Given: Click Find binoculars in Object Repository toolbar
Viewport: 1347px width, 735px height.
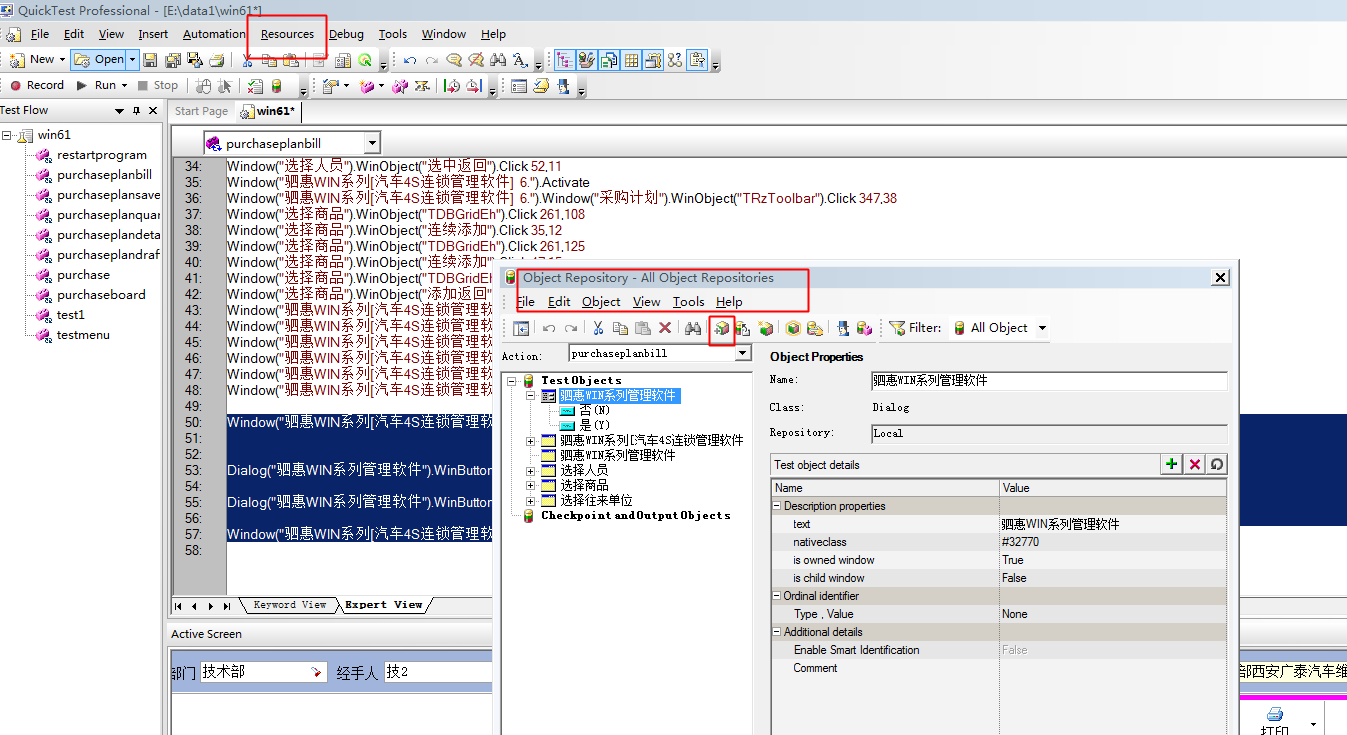Looking at the screenshot, I should 692,328.
